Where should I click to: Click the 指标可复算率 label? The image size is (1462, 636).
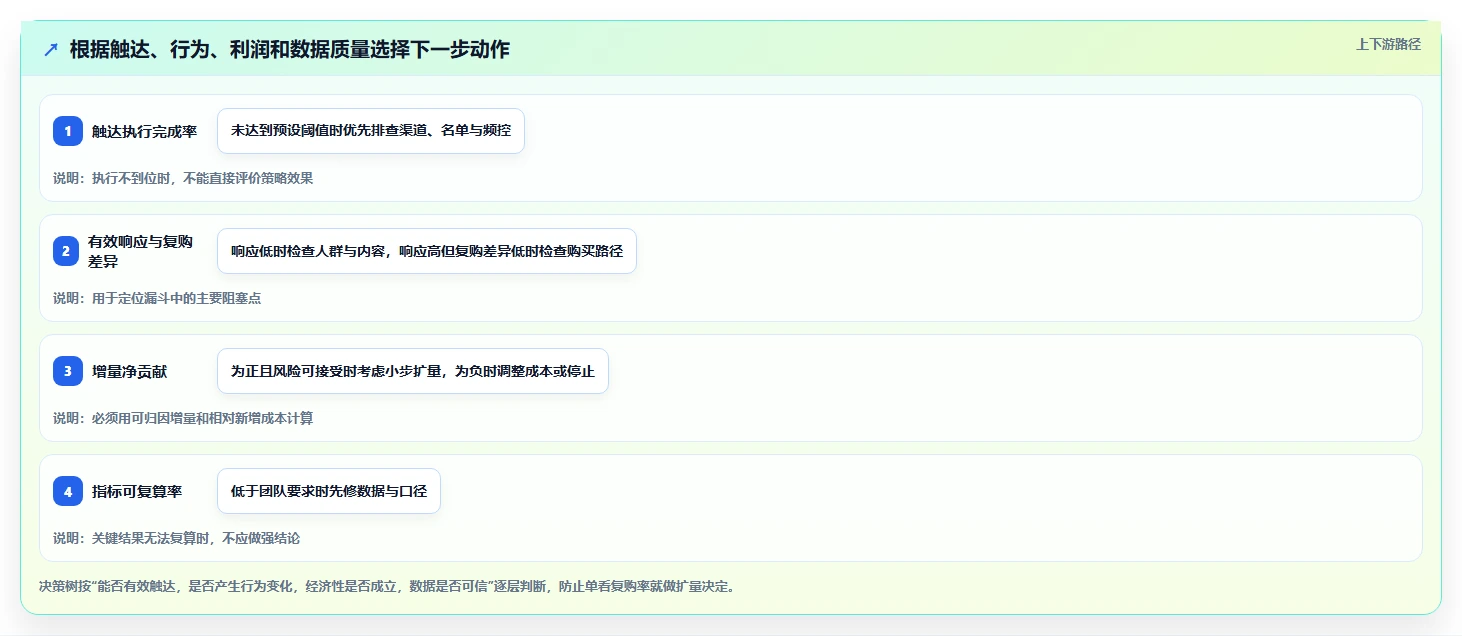pos(137,491)
